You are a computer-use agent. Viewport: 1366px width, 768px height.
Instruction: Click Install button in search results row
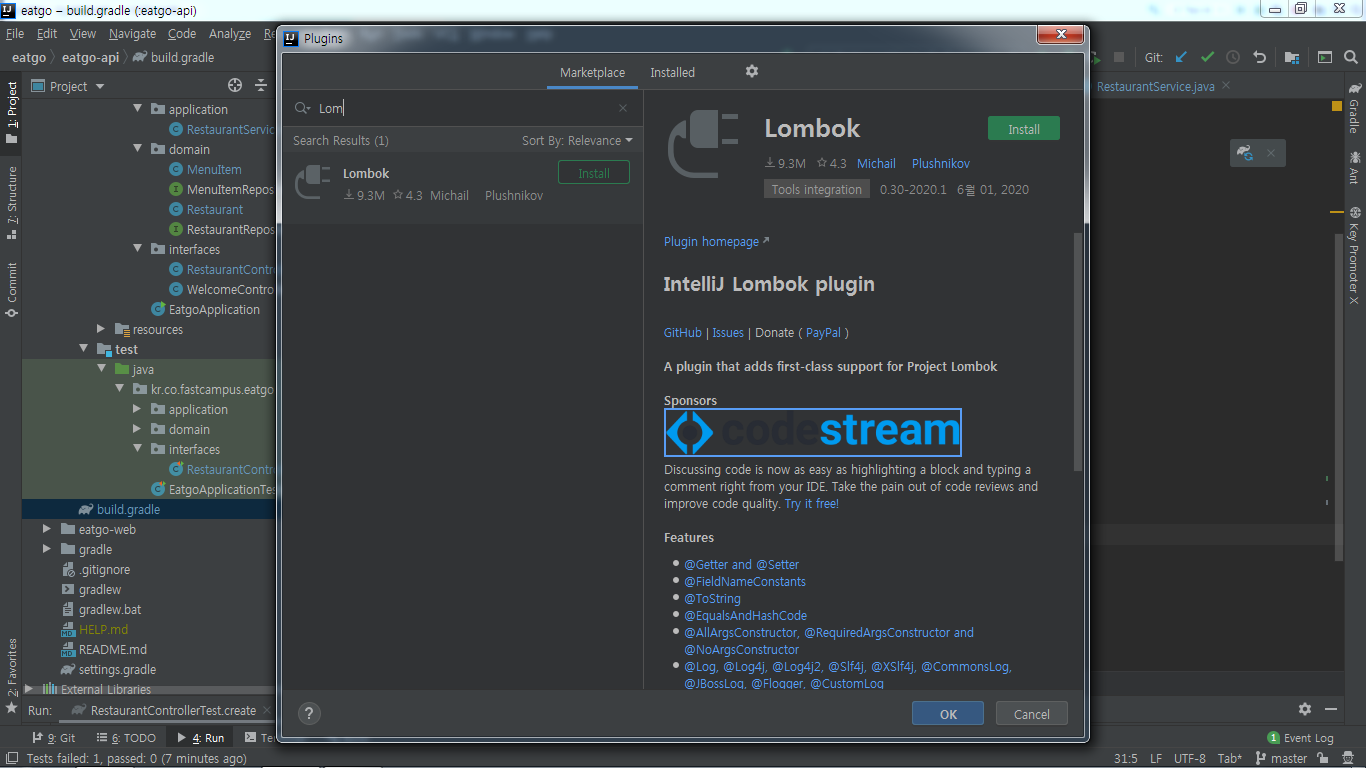[594, 173]
